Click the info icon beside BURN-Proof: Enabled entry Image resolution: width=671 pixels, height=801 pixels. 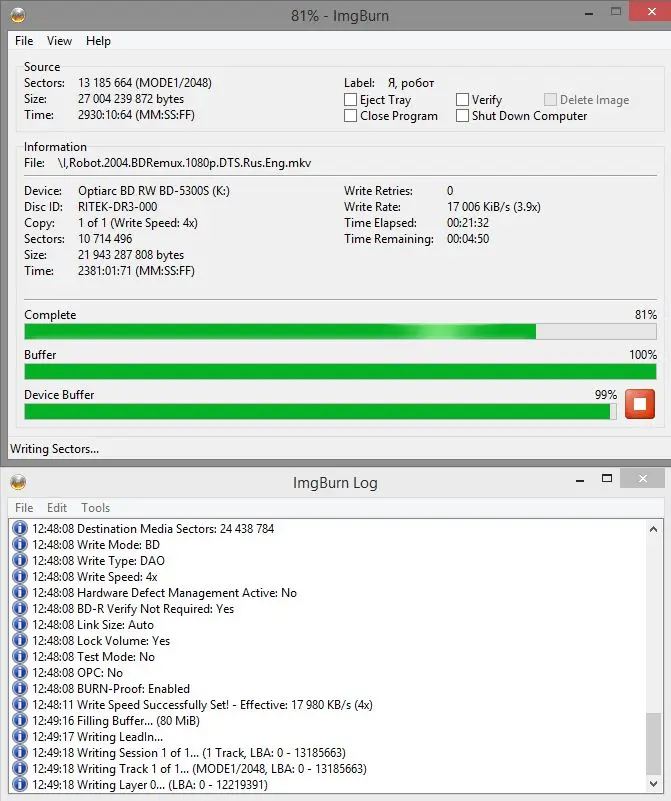pos(19,689)
